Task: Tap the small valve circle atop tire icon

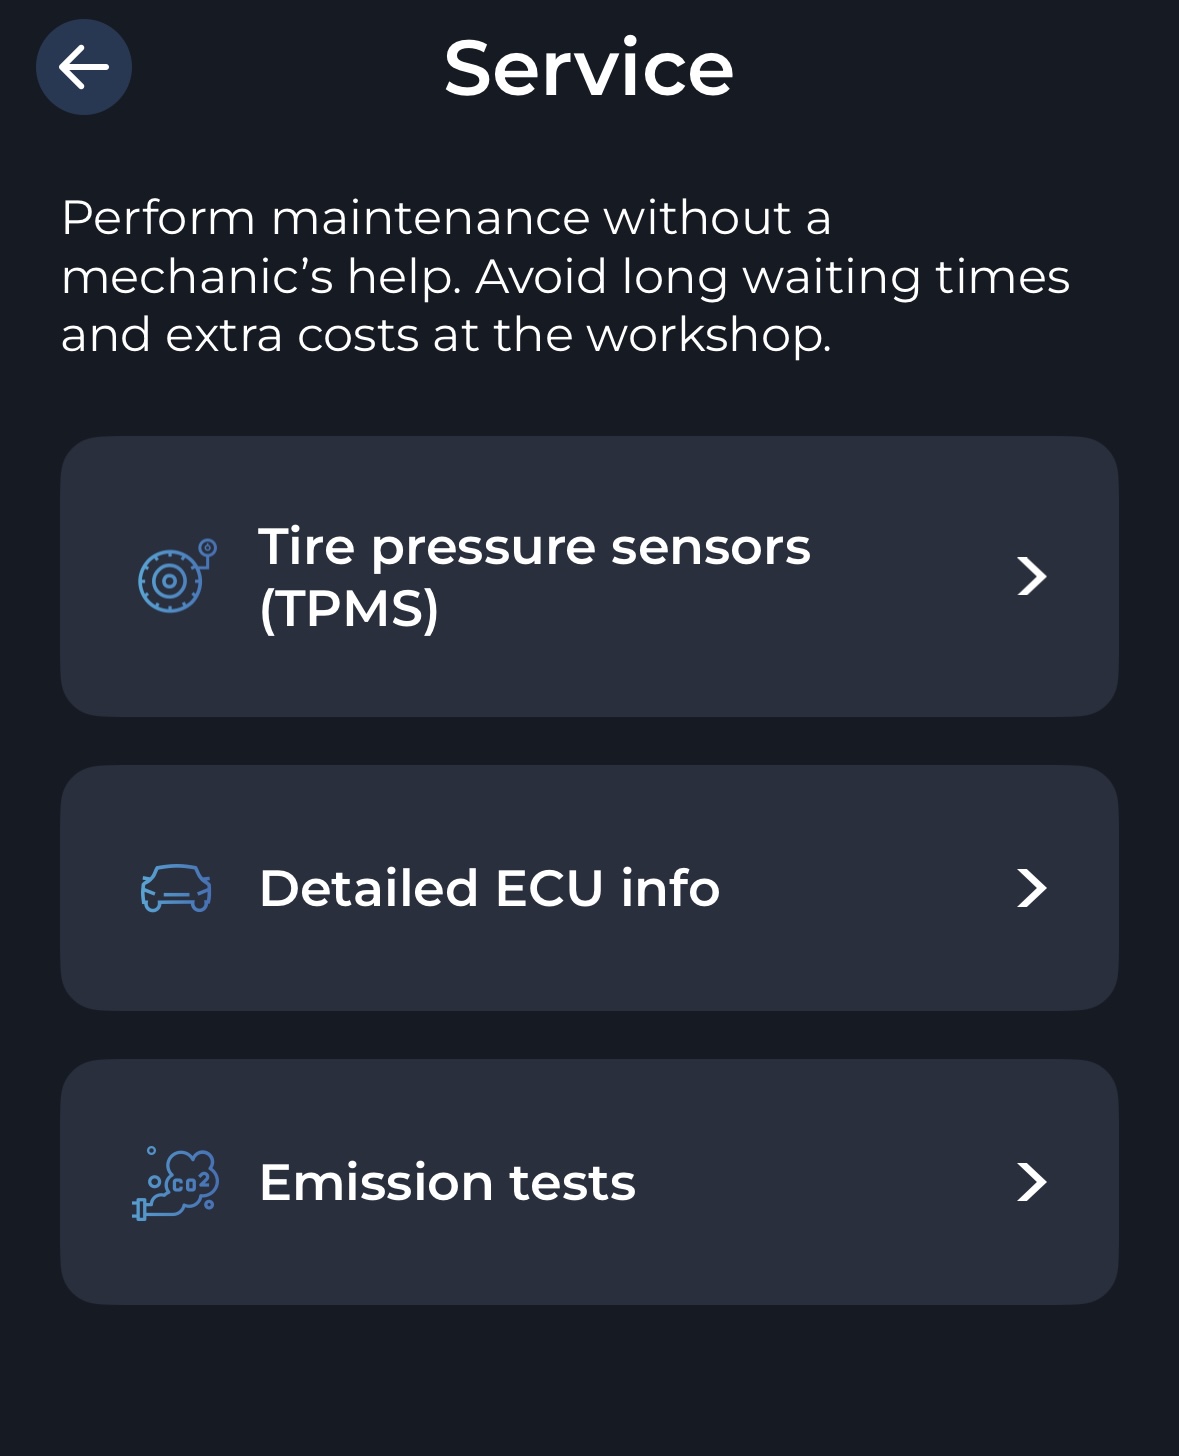Action: point(208,548)
